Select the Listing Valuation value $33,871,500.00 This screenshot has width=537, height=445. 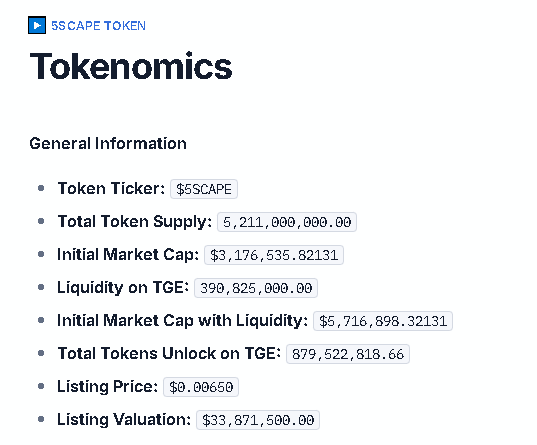pyautogui.click(x=258, y=420)
